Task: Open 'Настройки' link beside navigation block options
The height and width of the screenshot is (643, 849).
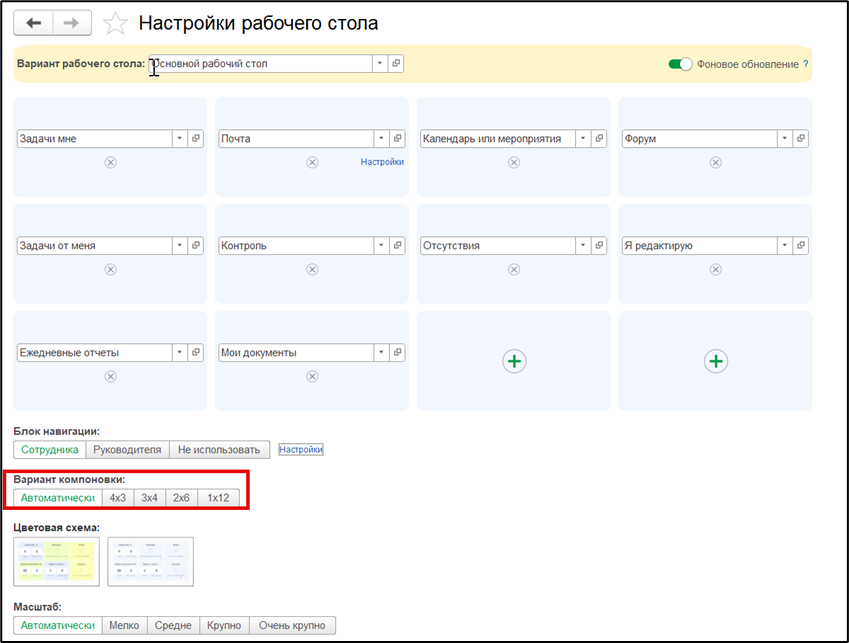Action: tap(301, 449)
